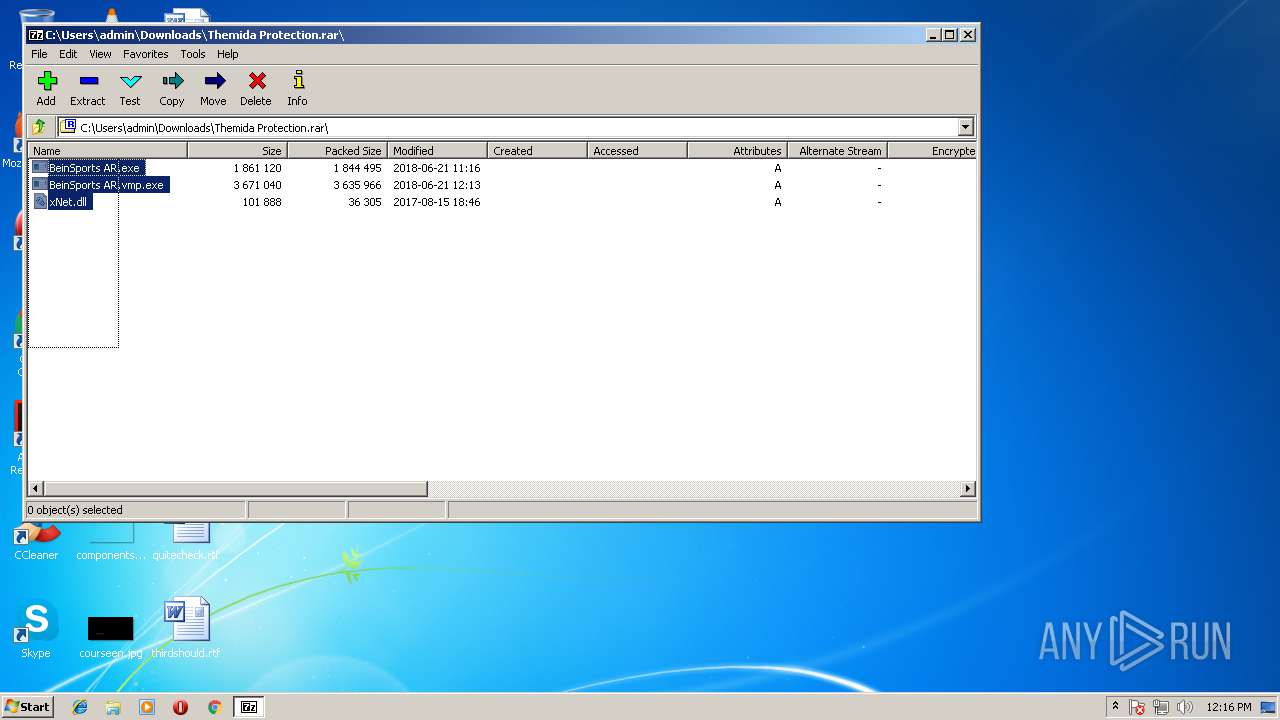Choose the Move toolbar icon

pos(213,88)
